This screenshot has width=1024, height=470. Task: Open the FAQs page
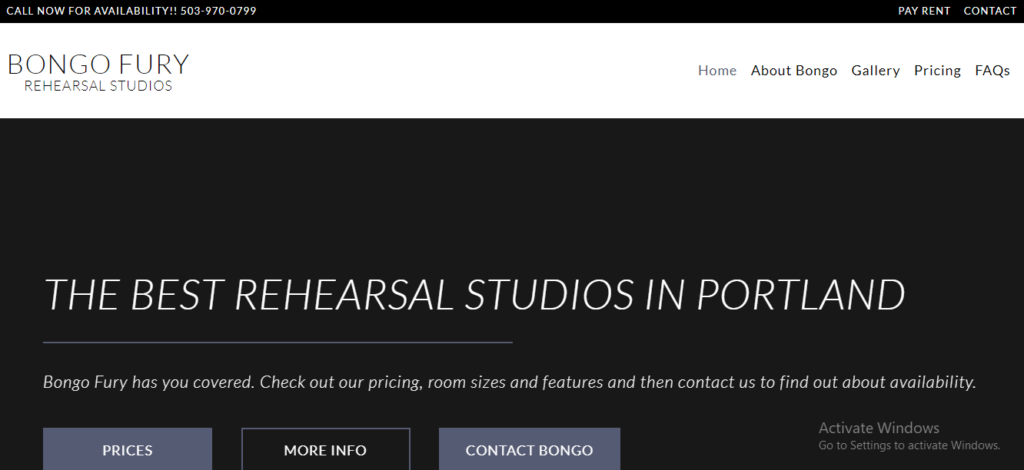point(992,71)
